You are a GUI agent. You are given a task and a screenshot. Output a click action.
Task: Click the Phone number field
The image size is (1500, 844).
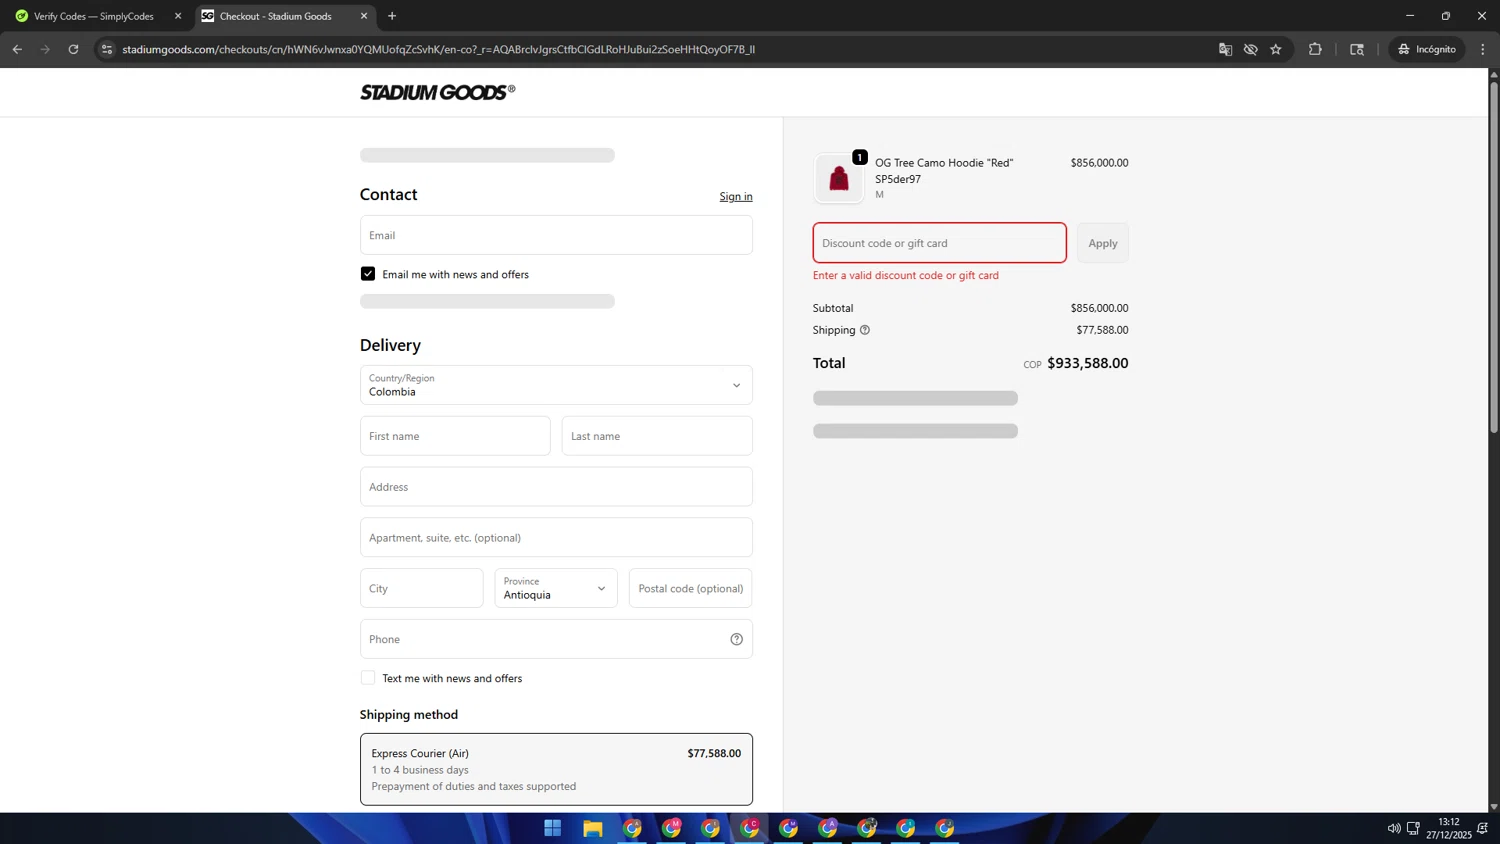(x=556, y=639)
